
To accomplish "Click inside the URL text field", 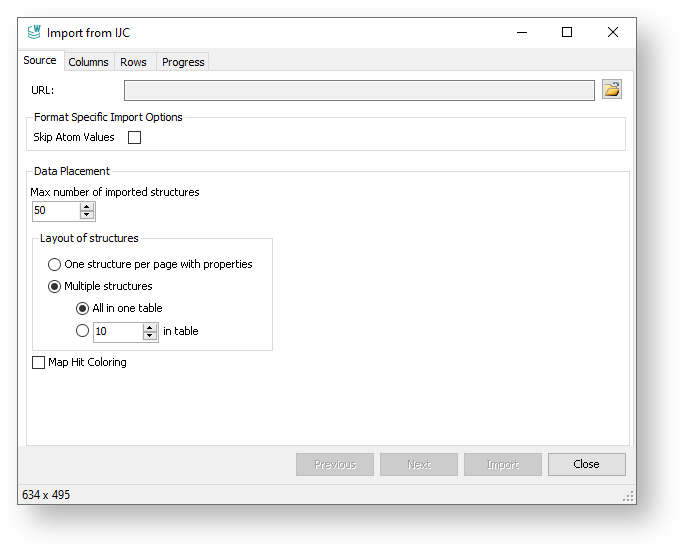I will [359, 90].
